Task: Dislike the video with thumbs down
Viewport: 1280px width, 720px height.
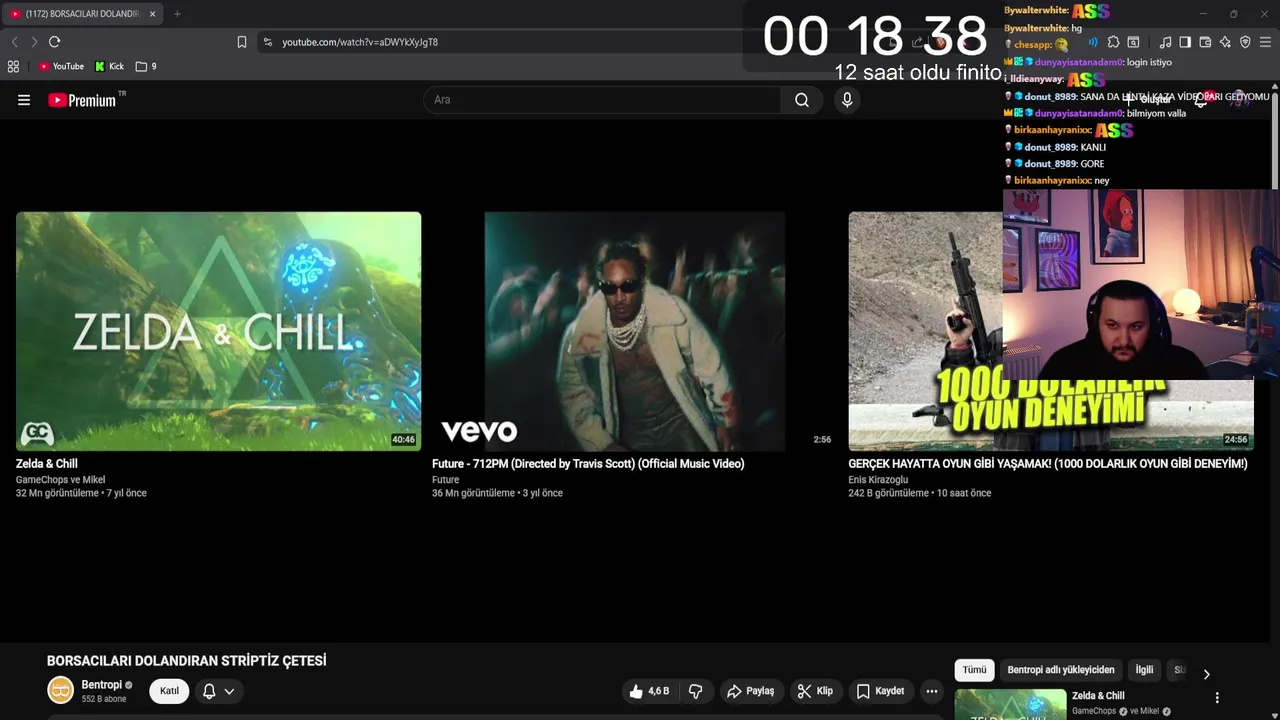Action: tap(696, 691)
